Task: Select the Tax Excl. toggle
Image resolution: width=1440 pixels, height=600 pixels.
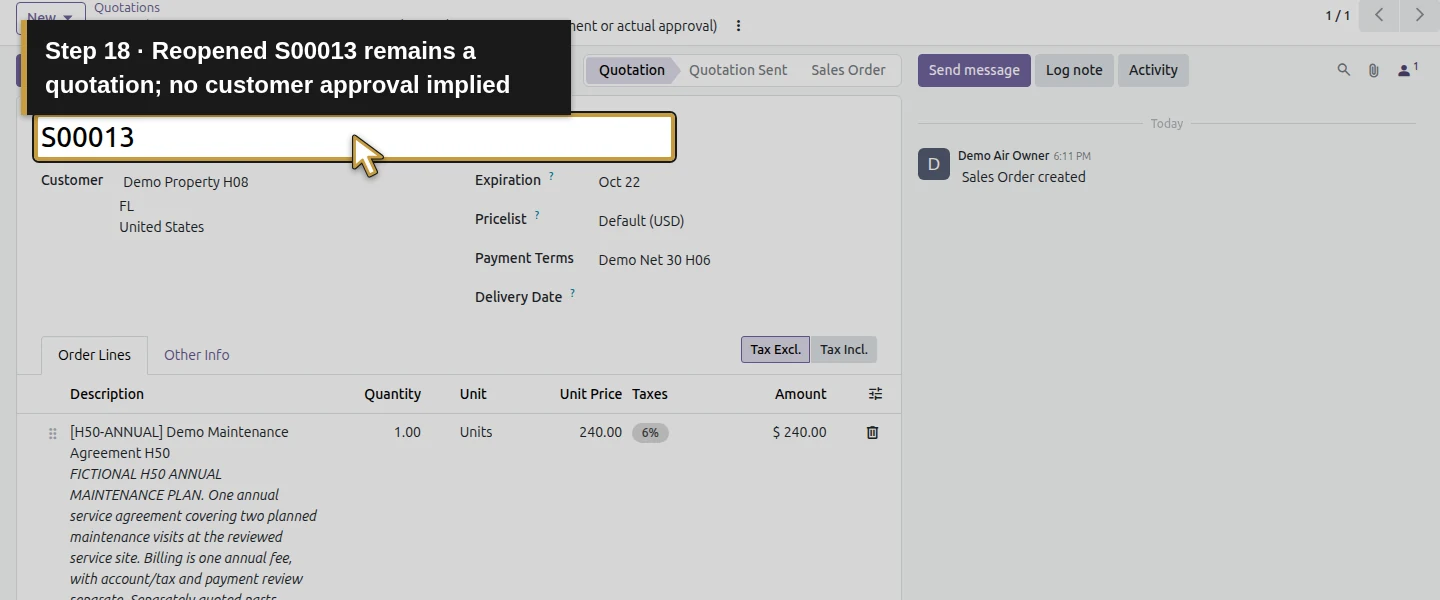Action: 775,349
